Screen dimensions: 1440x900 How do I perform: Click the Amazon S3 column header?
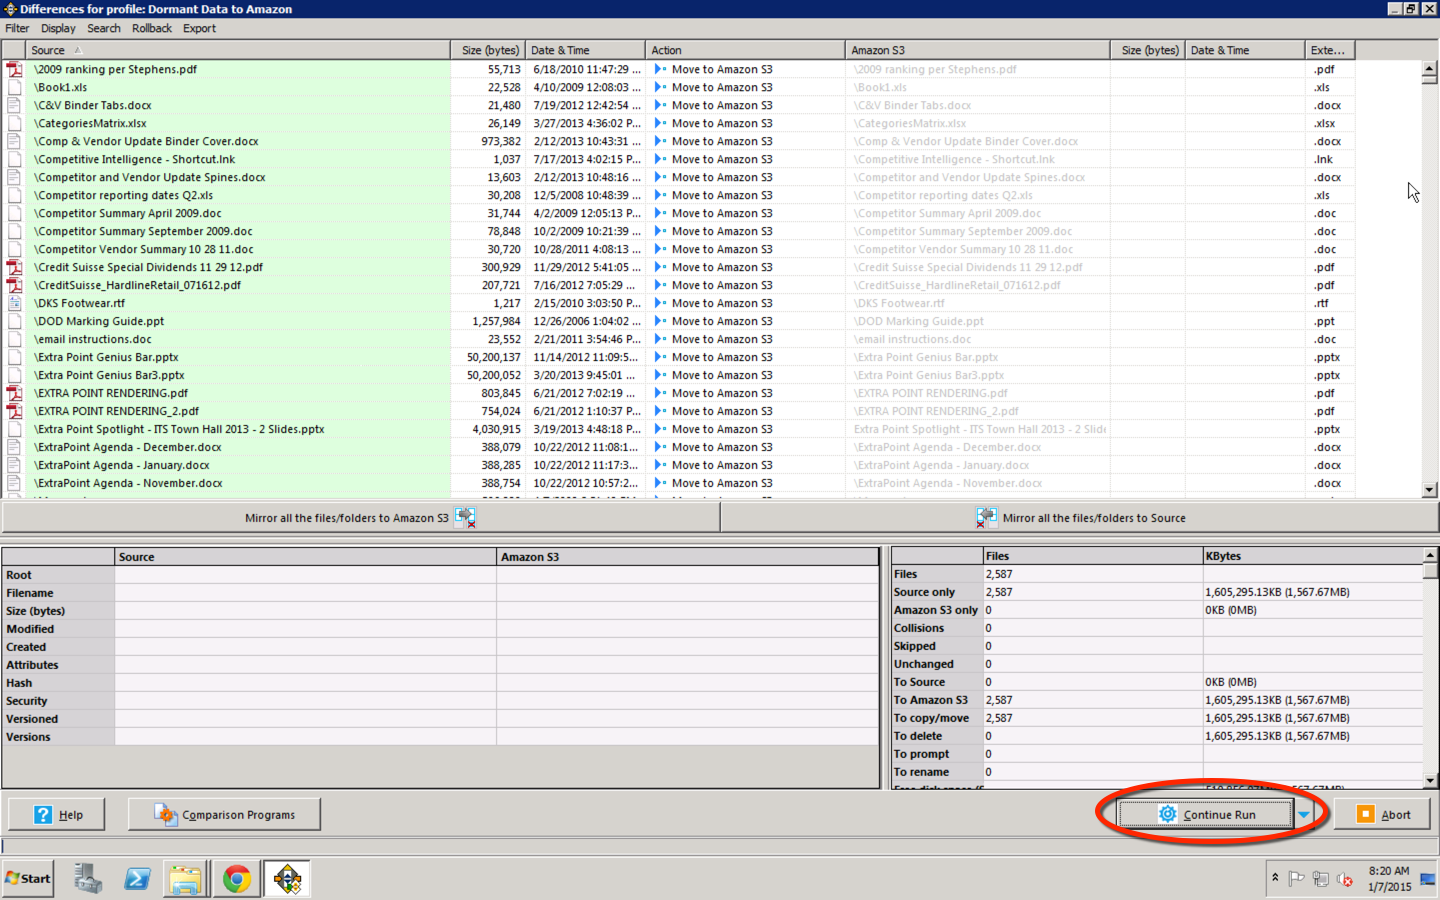[977, 50]
